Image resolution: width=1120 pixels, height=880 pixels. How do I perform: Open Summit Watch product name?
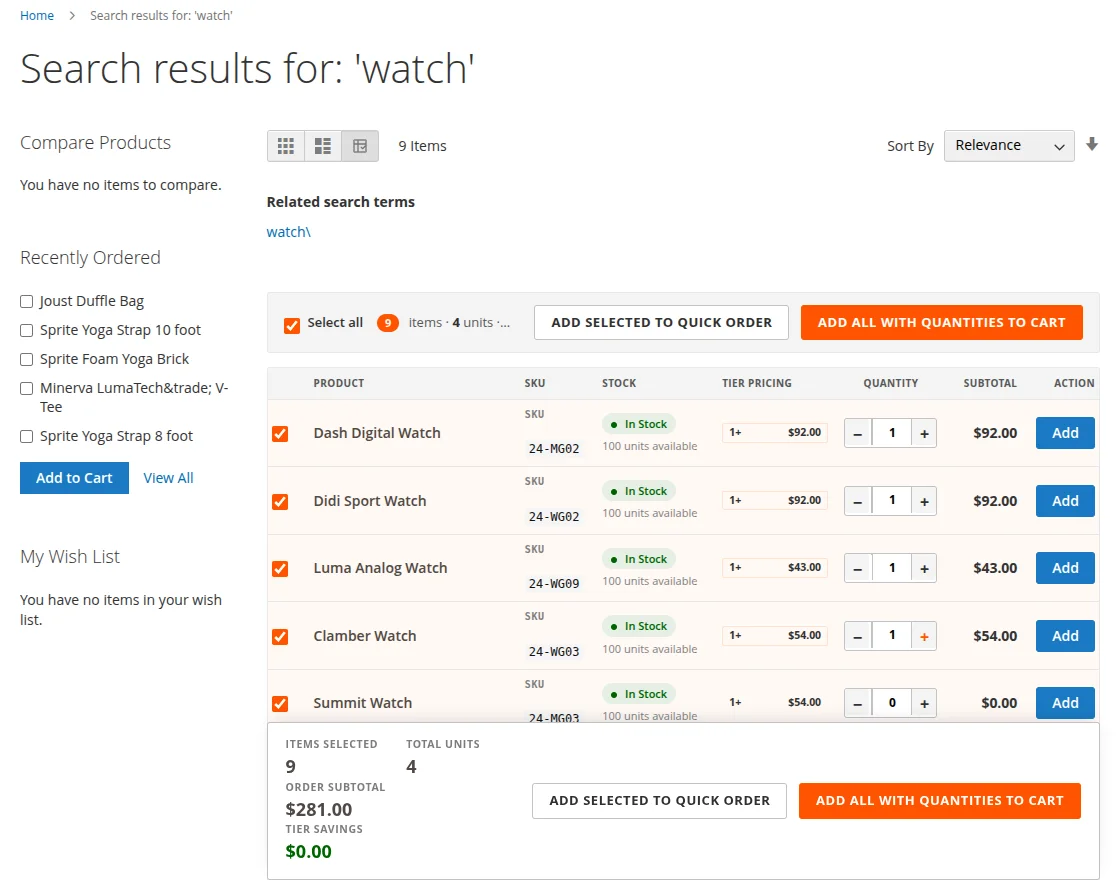(363, 703)
